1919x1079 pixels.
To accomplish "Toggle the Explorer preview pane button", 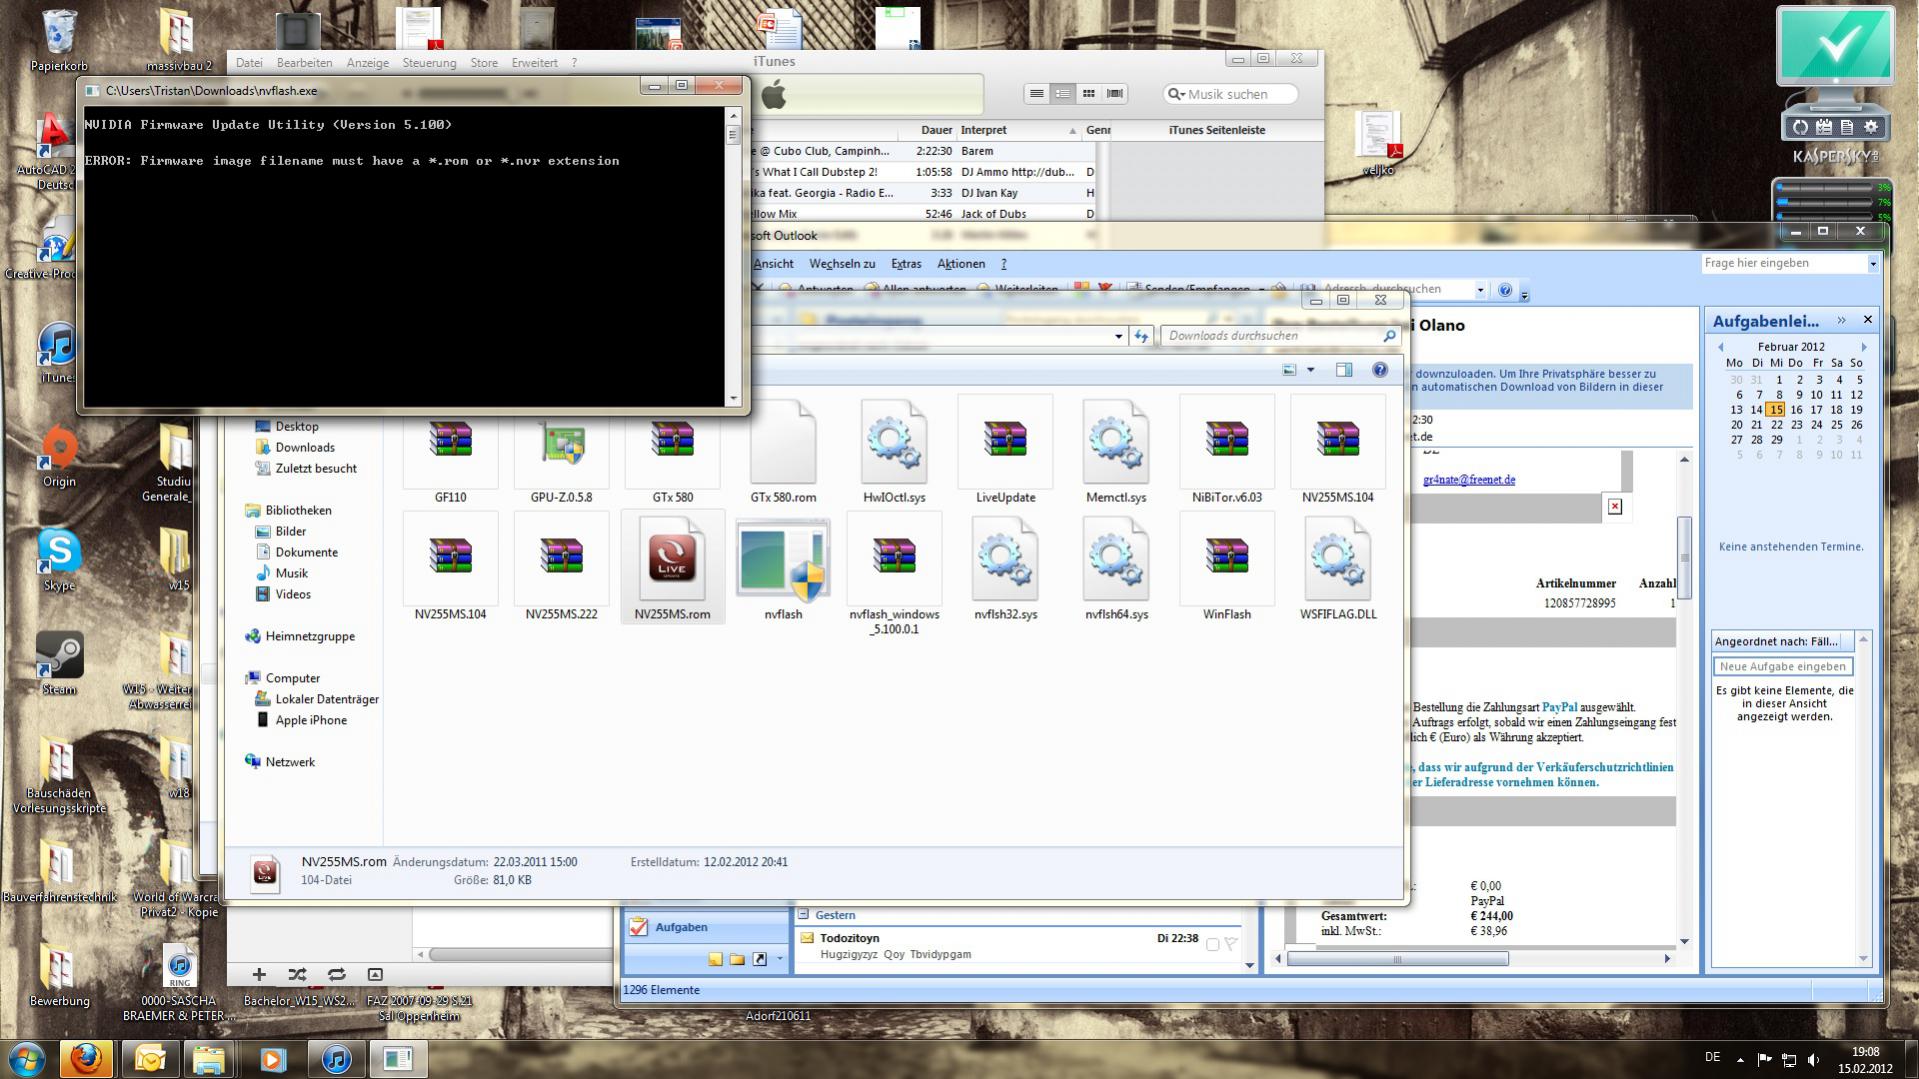I will 1344,370.
